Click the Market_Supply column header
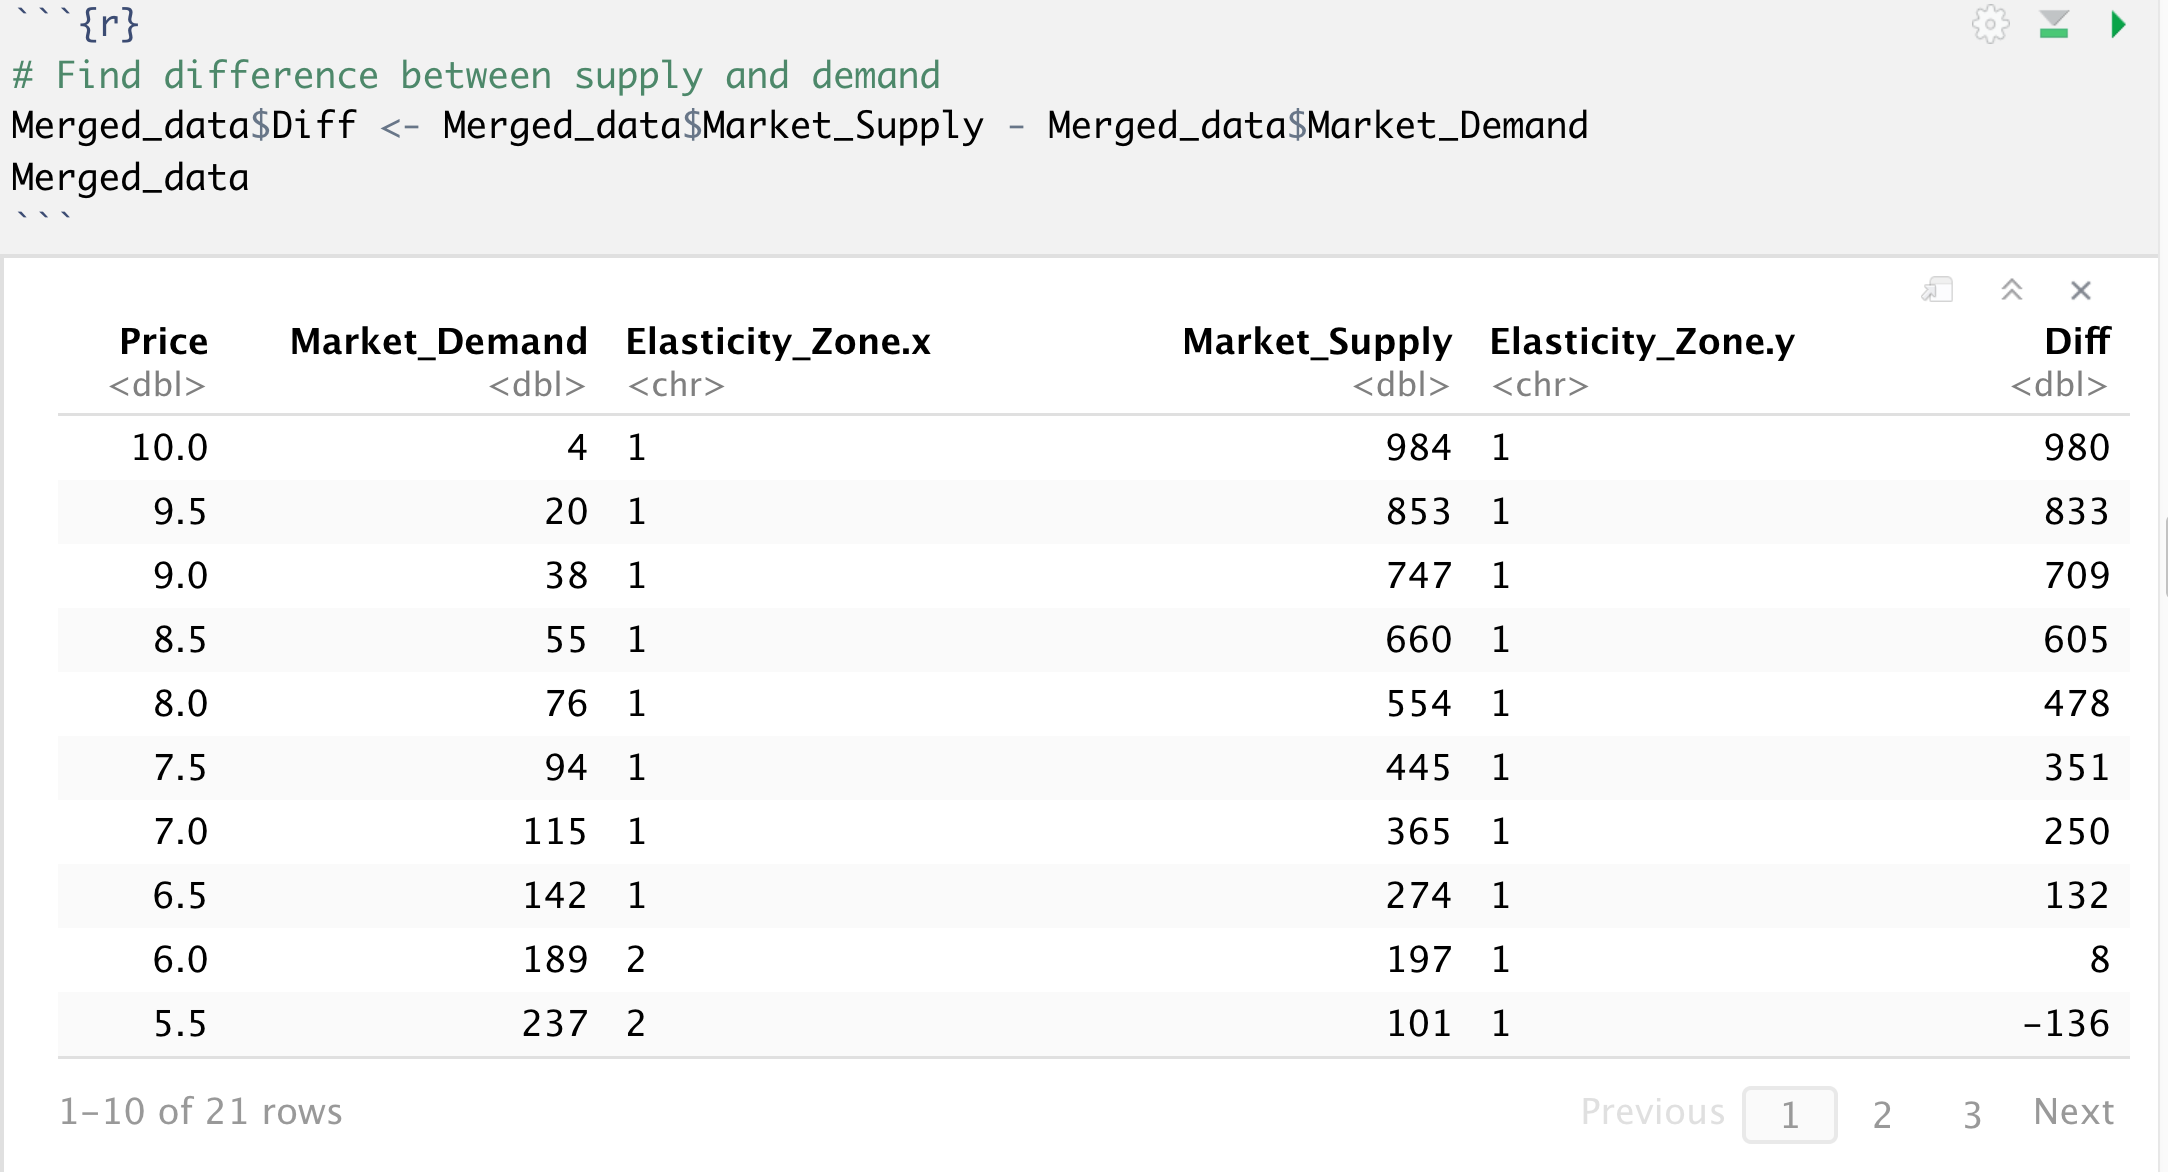Screen dimensions: 2168x1172 tap(1316, 342)
